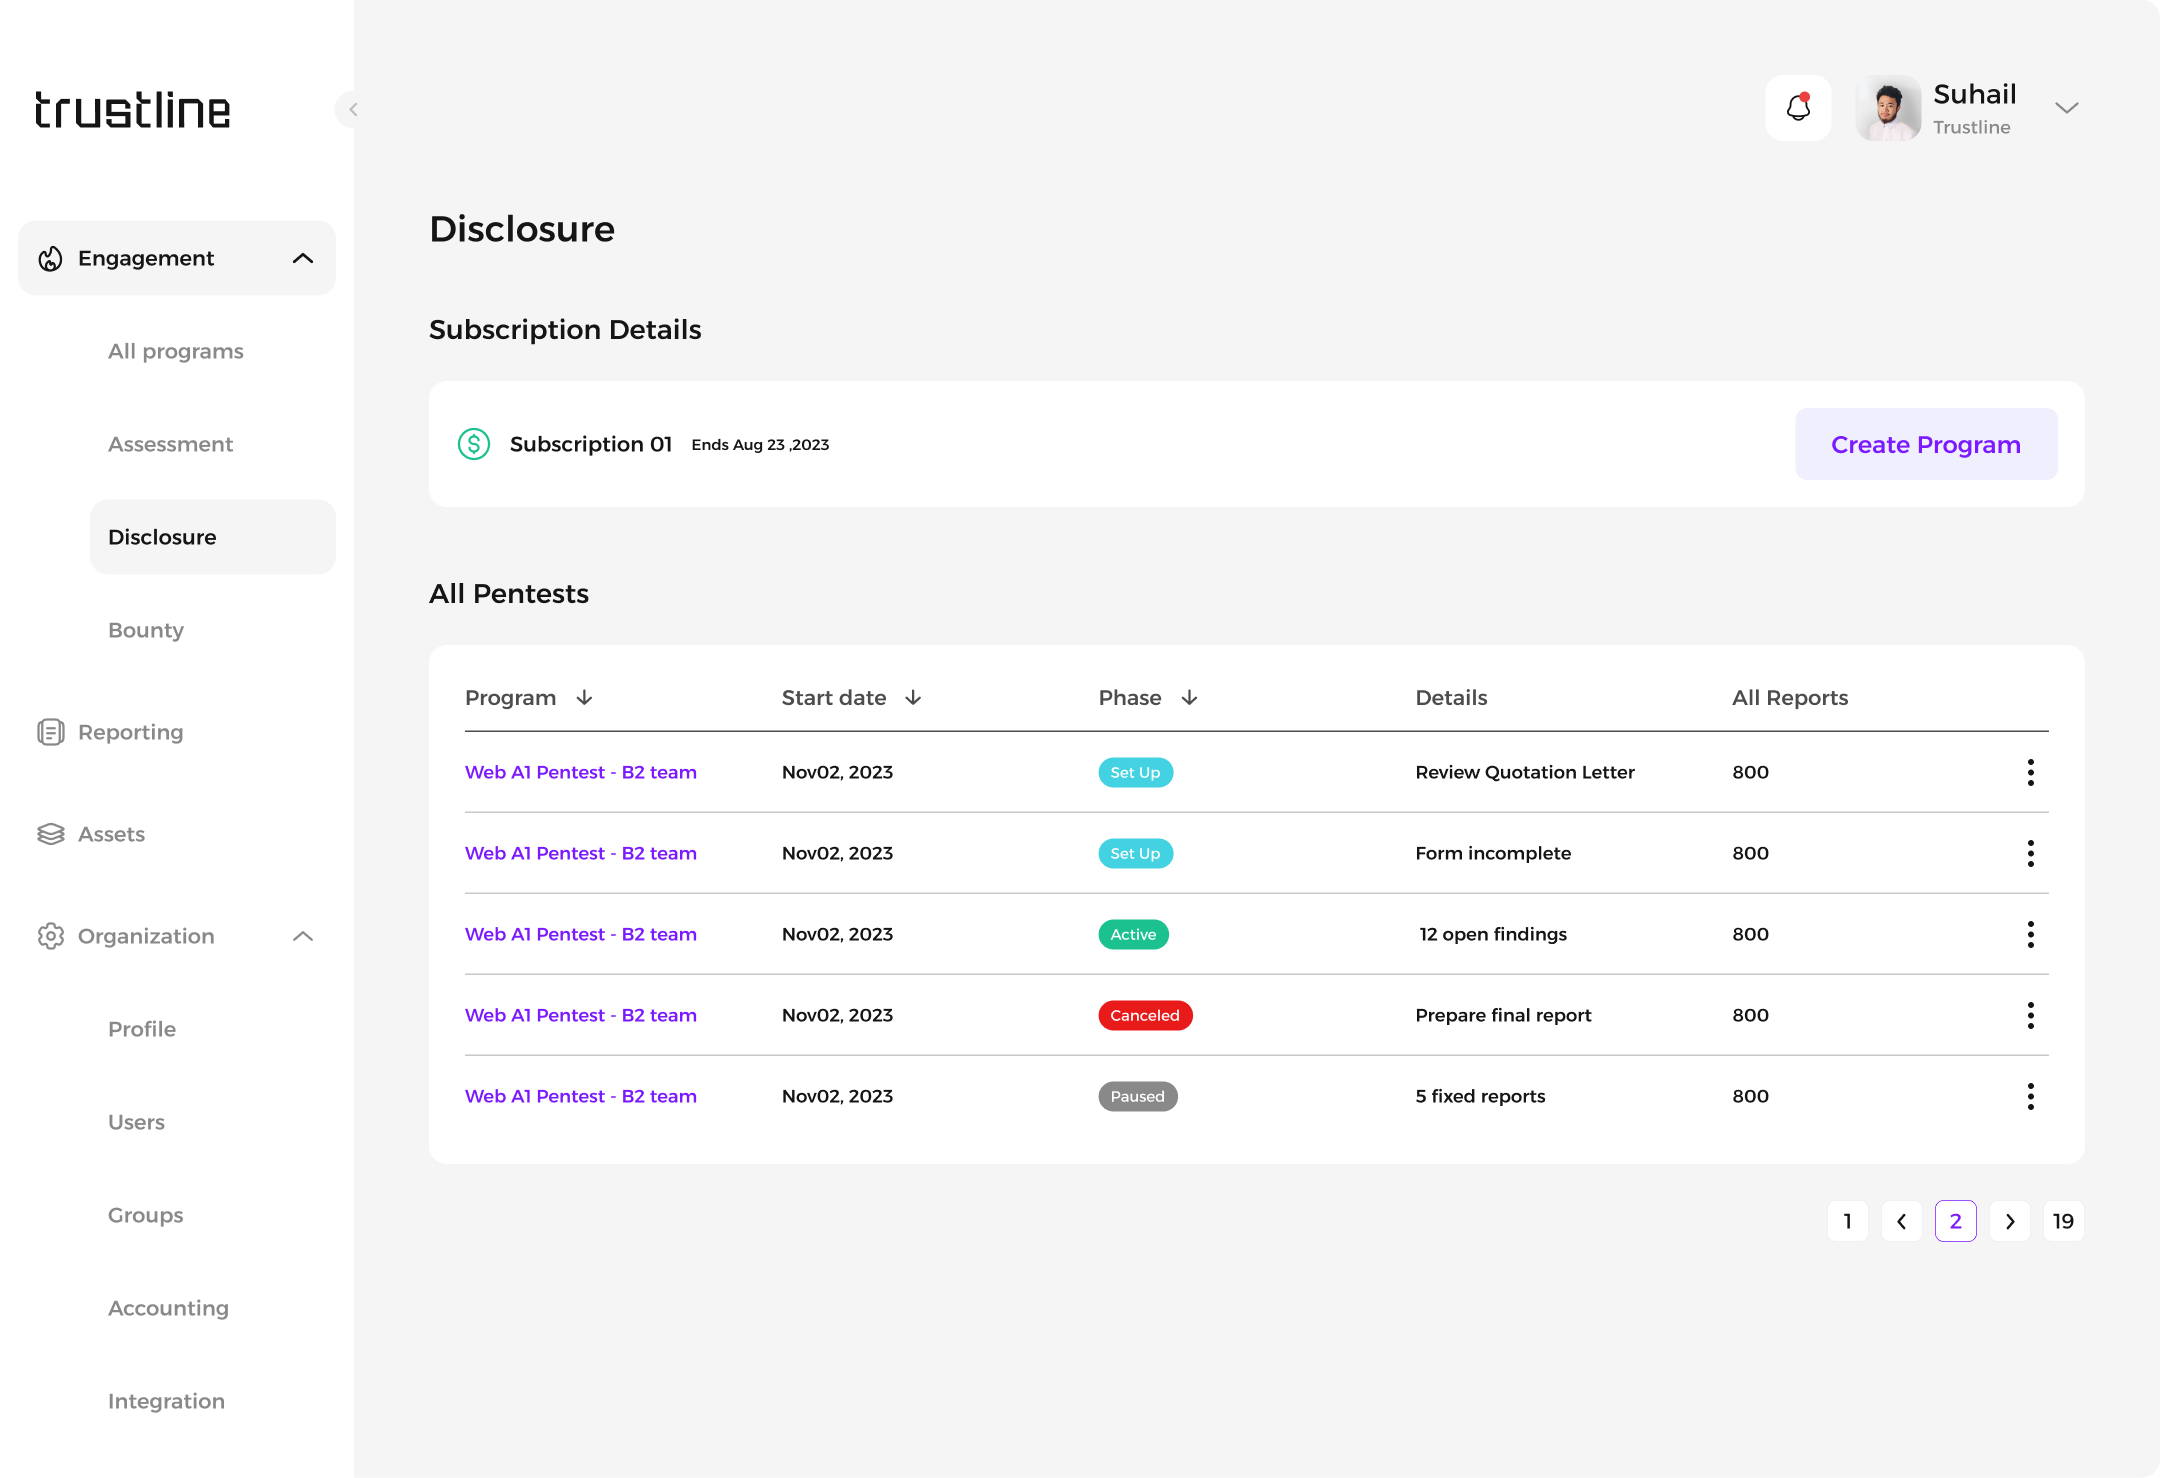2160x1478 pixels.
Task: Collapse the sidebar with arrow handle
Action: pos(351,109)
